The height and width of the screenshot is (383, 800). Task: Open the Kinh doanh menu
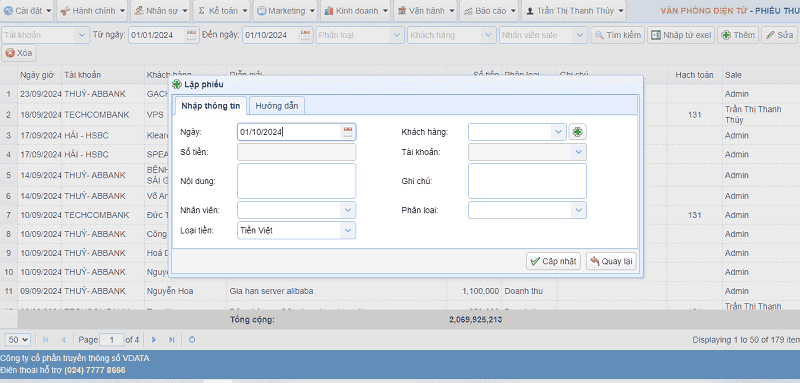(x=355, y=10)
